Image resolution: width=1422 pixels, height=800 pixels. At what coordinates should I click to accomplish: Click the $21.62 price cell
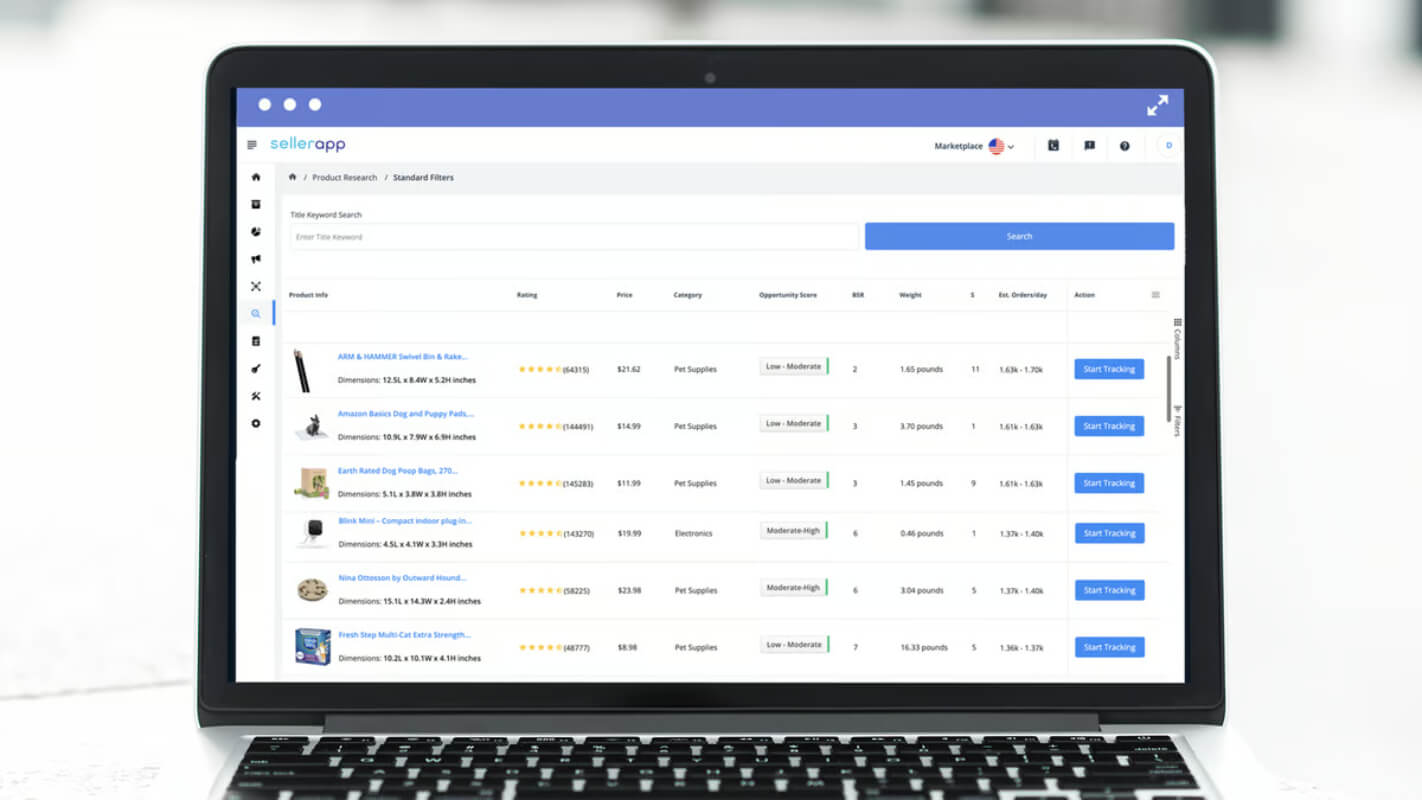click(x=629, y=369)
